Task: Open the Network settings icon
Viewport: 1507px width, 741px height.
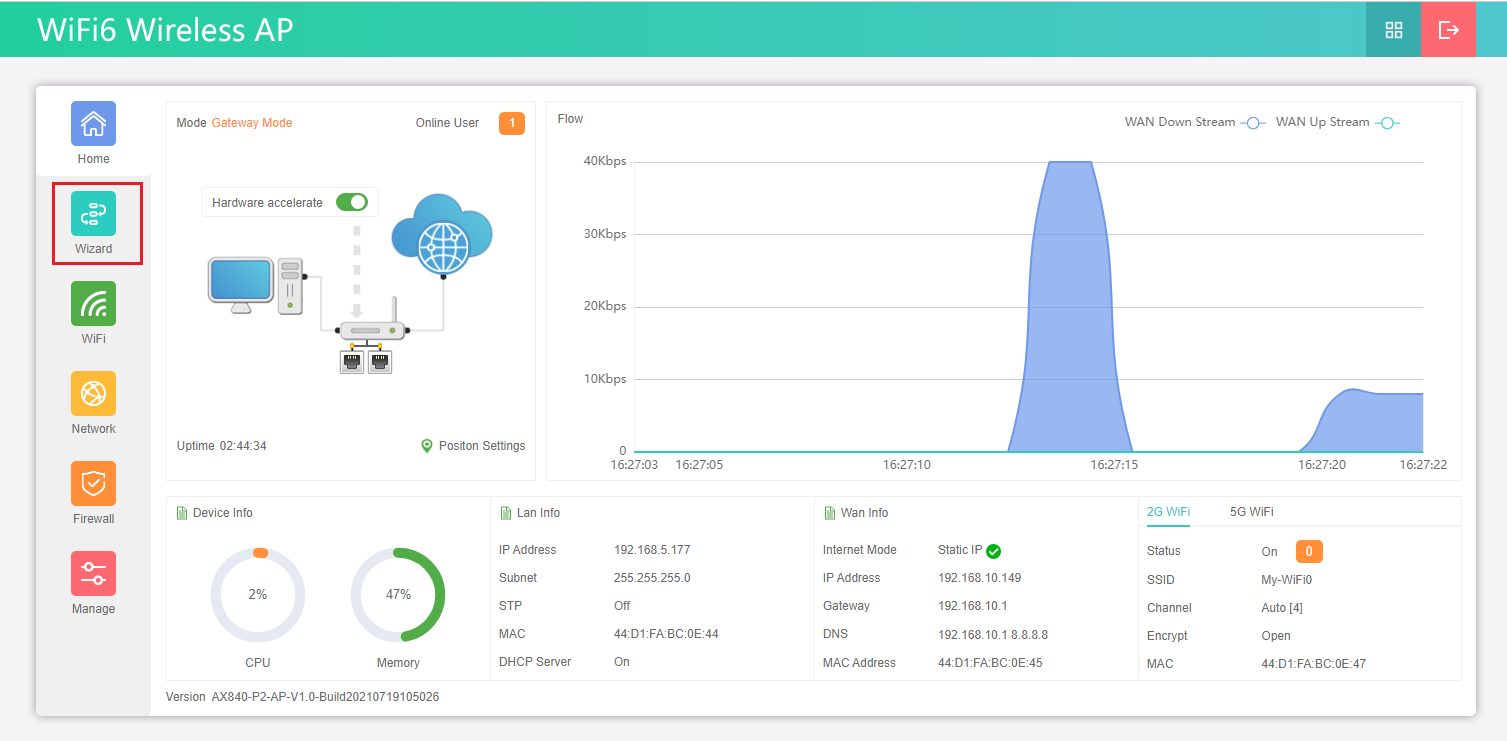Action: click(x=93, y=394)
